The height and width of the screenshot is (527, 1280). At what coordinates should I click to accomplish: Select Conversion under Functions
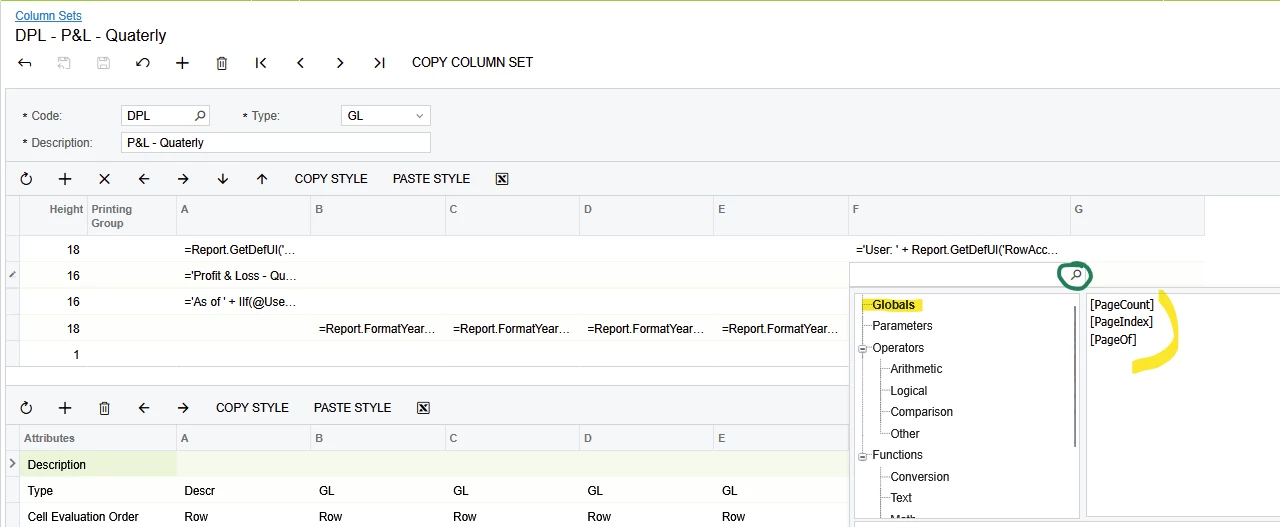pyautogui.click(x=920, y=477)
